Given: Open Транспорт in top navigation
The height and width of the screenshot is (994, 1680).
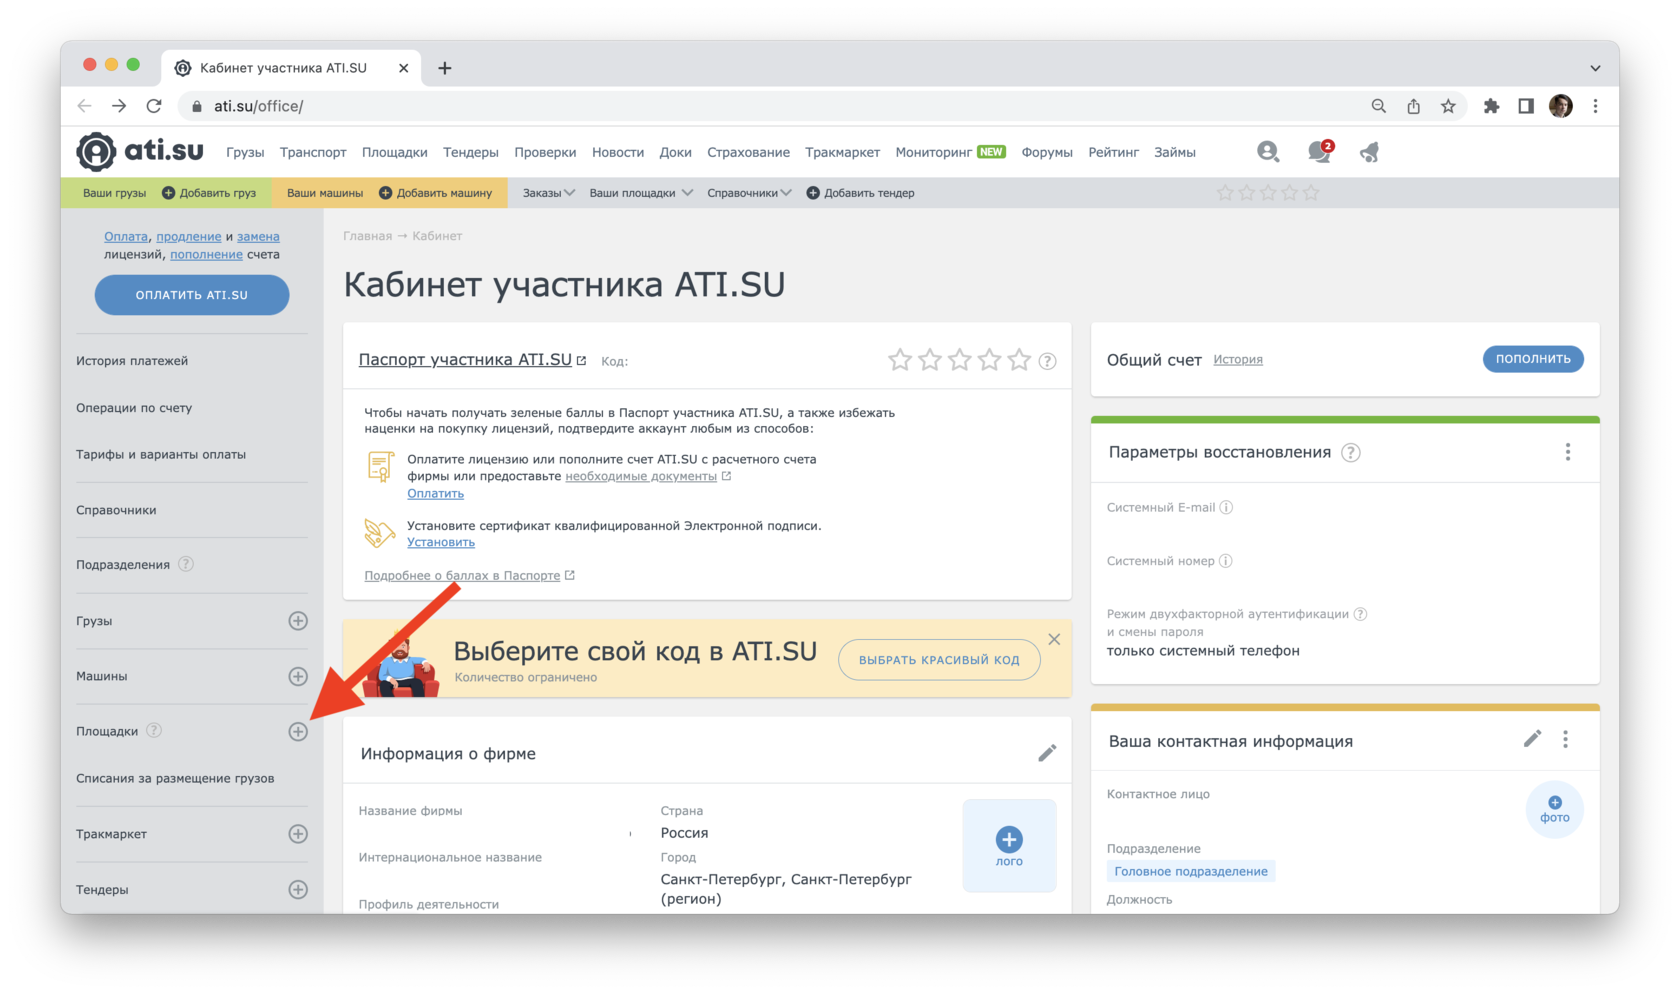Looking at the screenshot, I should tap(313, 152).
